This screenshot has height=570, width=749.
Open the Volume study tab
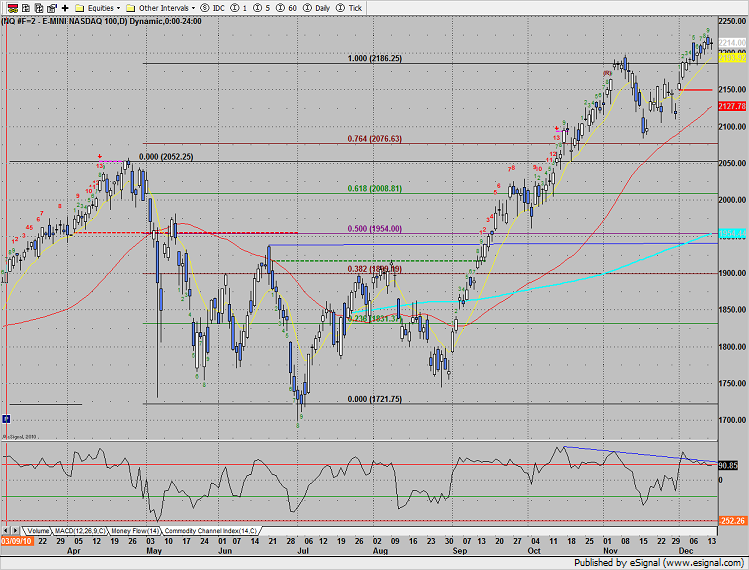38,531
